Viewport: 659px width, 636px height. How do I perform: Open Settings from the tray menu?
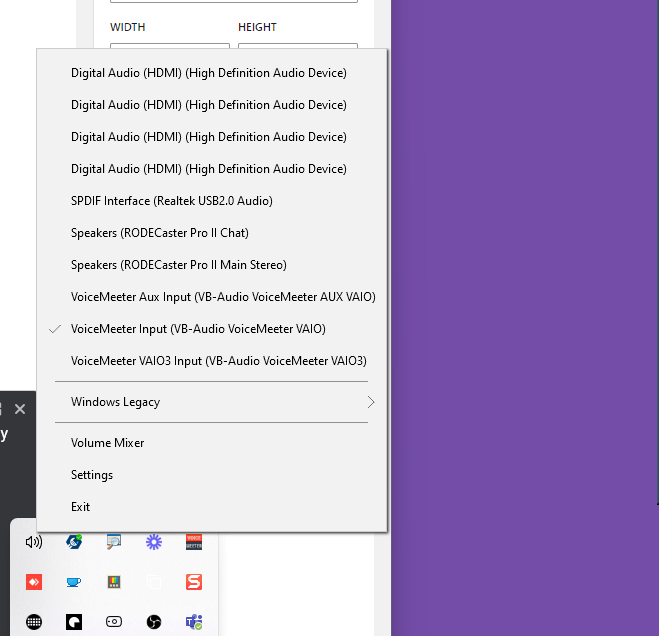pos(212,475)
